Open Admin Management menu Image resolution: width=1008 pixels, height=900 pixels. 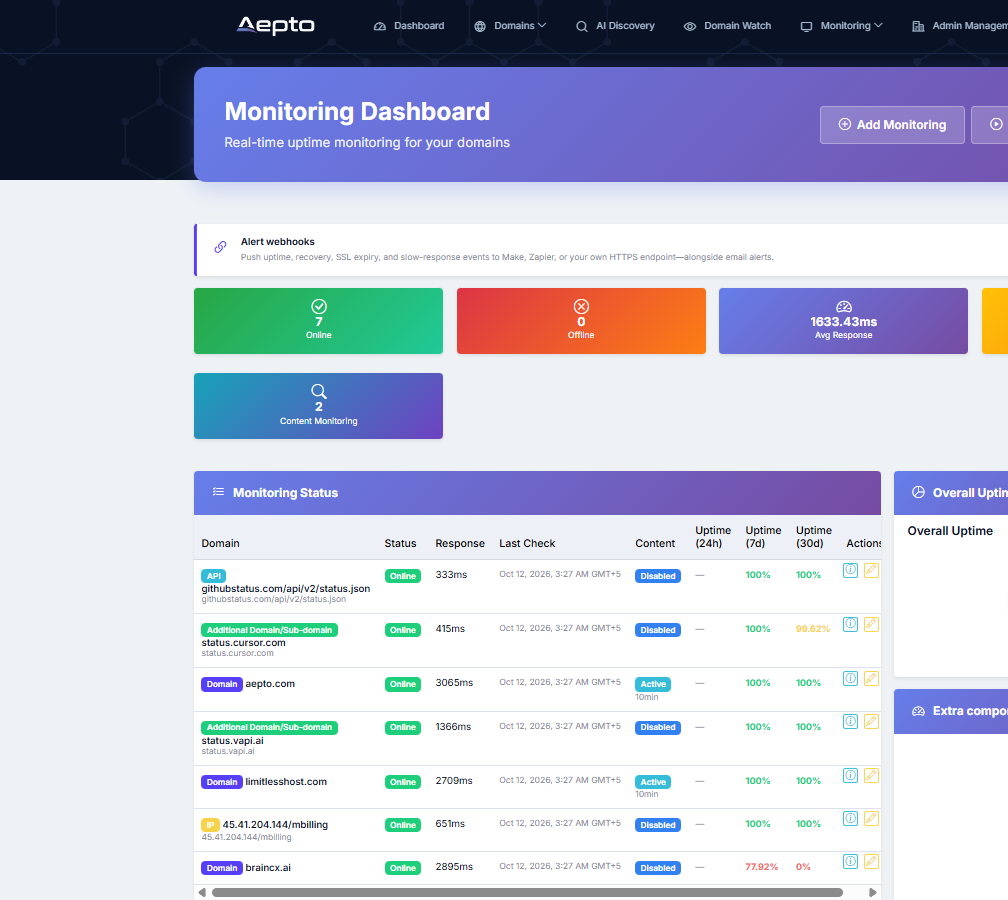[x=960, y=26]
